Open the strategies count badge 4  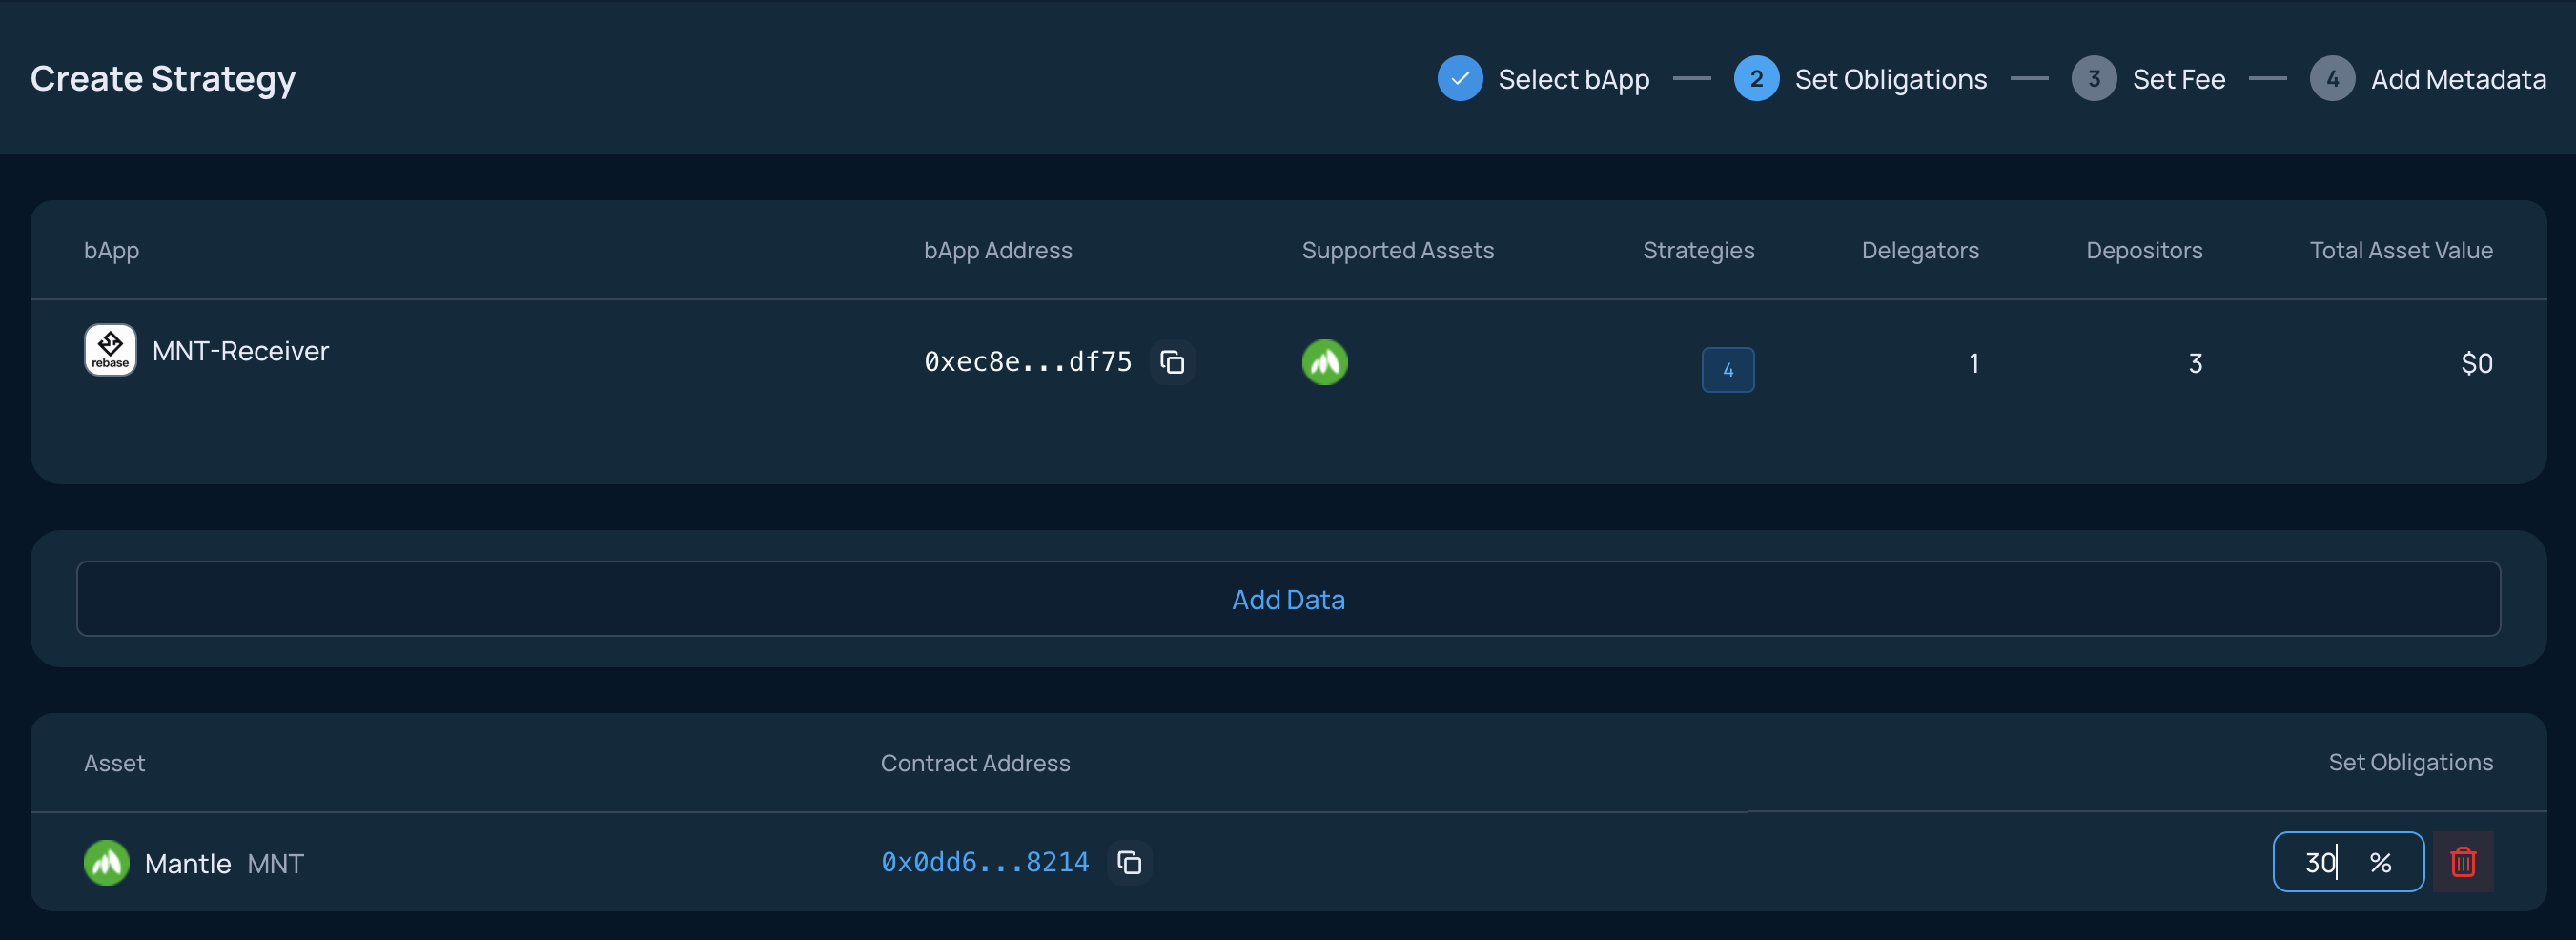[1727, 370]
